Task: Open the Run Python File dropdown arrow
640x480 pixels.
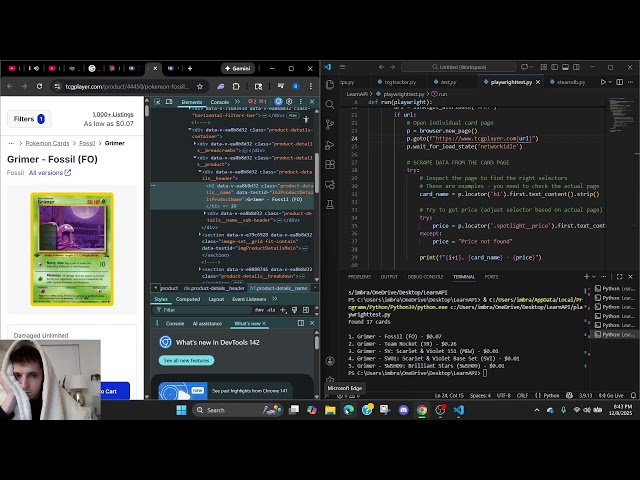Action: (x=610, y=82)
